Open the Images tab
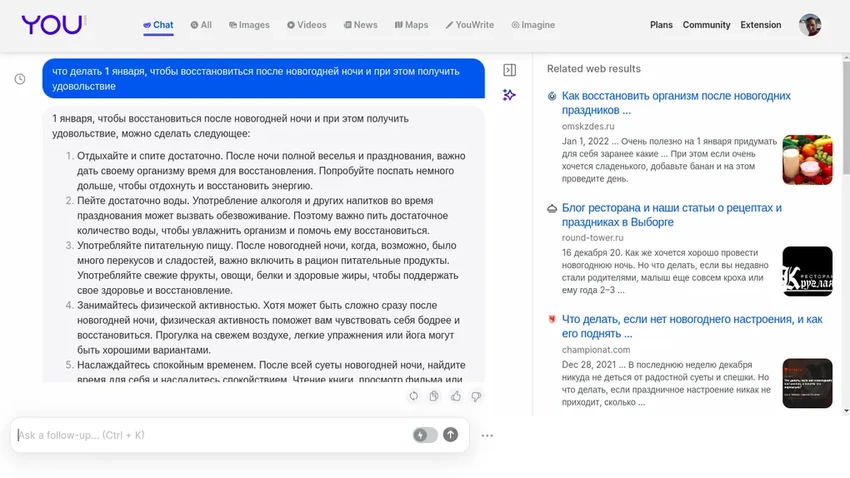 click(249, 25)
